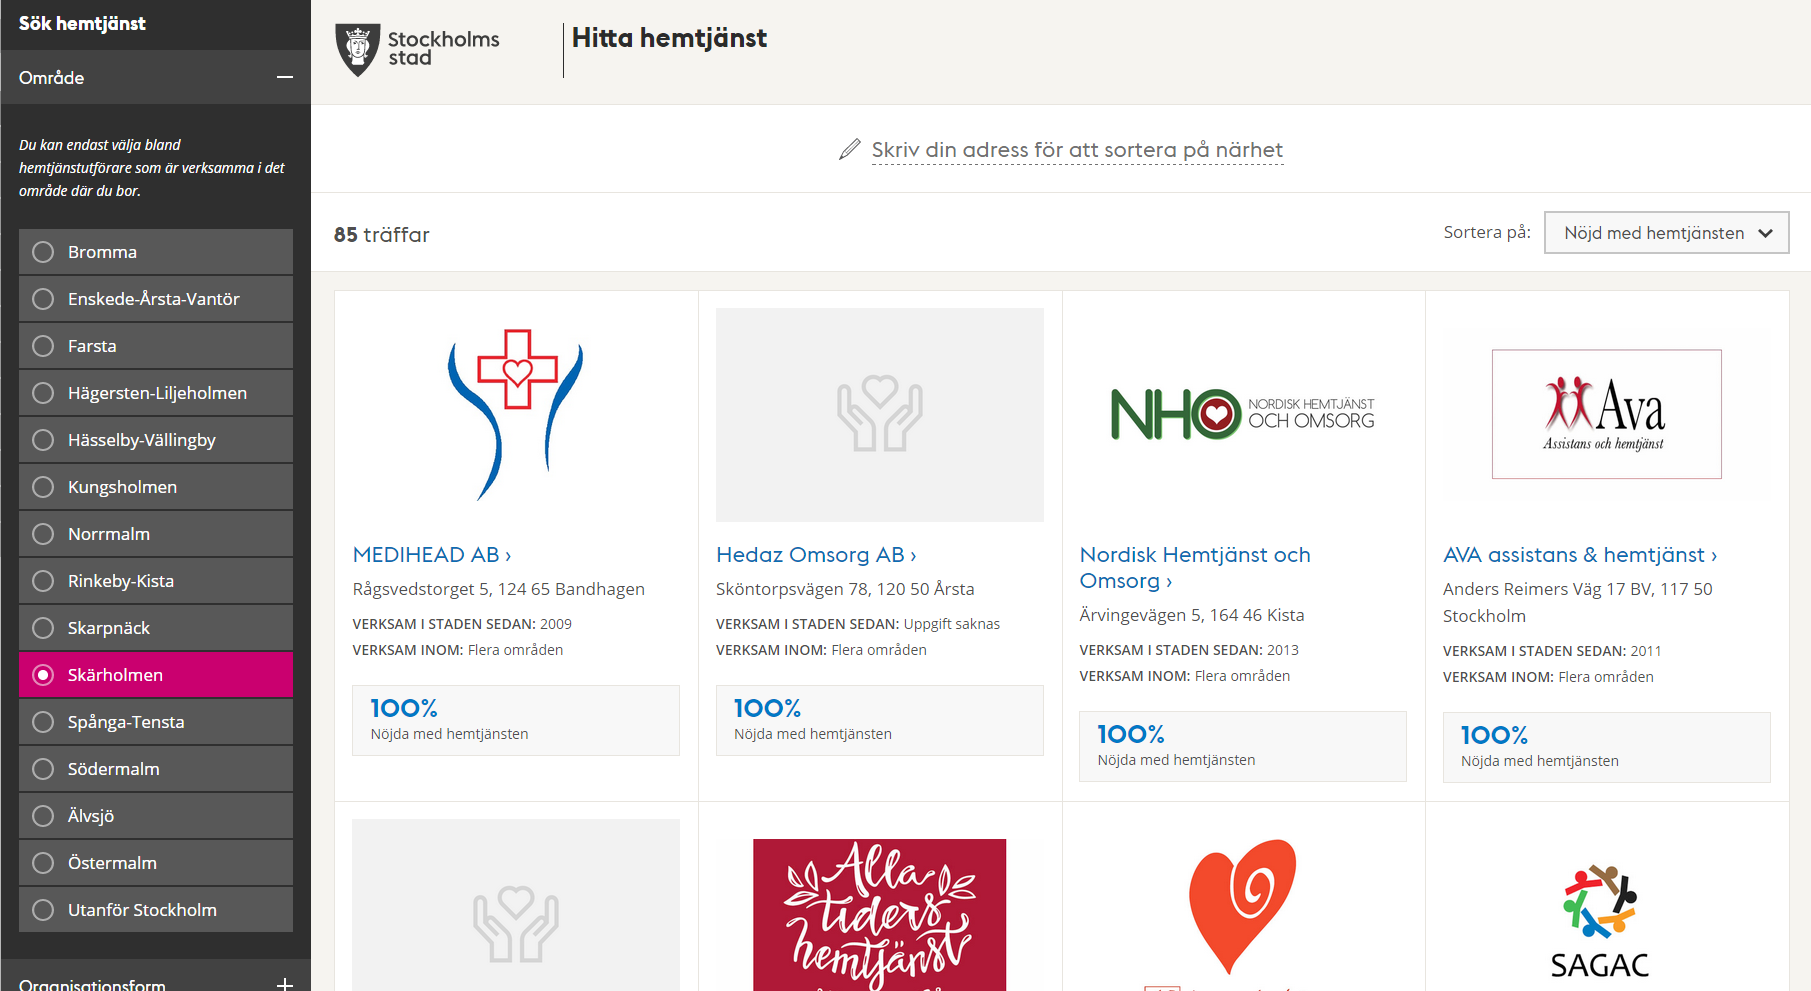This screenshot has width=1811, height=991.
Task: Open Nordisk Hemtjänst och Omsorg link
Action: point(1195,568)
